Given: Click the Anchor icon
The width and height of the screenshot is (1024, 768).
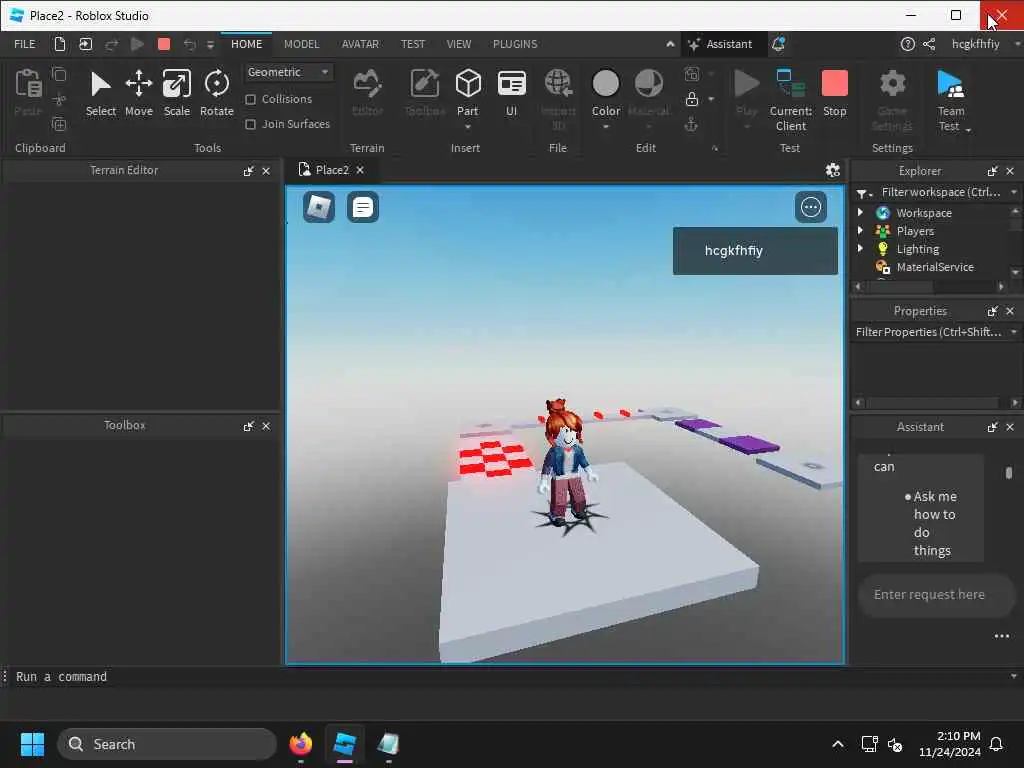Looking at the screenshot, I should 691,124.
